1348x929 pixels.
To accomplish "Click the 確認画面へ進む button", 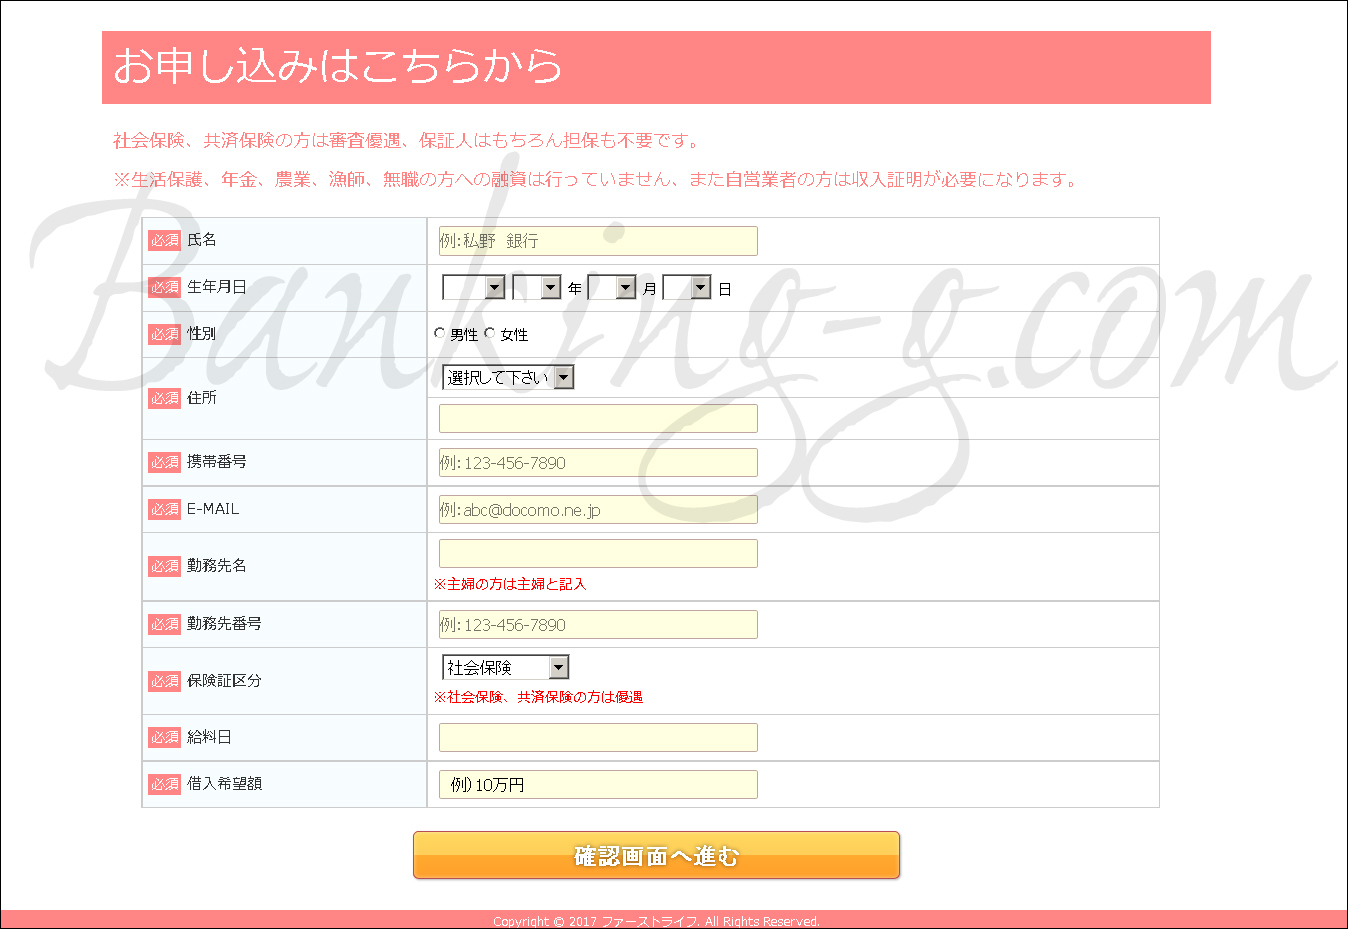I will [x=656, y=855].
